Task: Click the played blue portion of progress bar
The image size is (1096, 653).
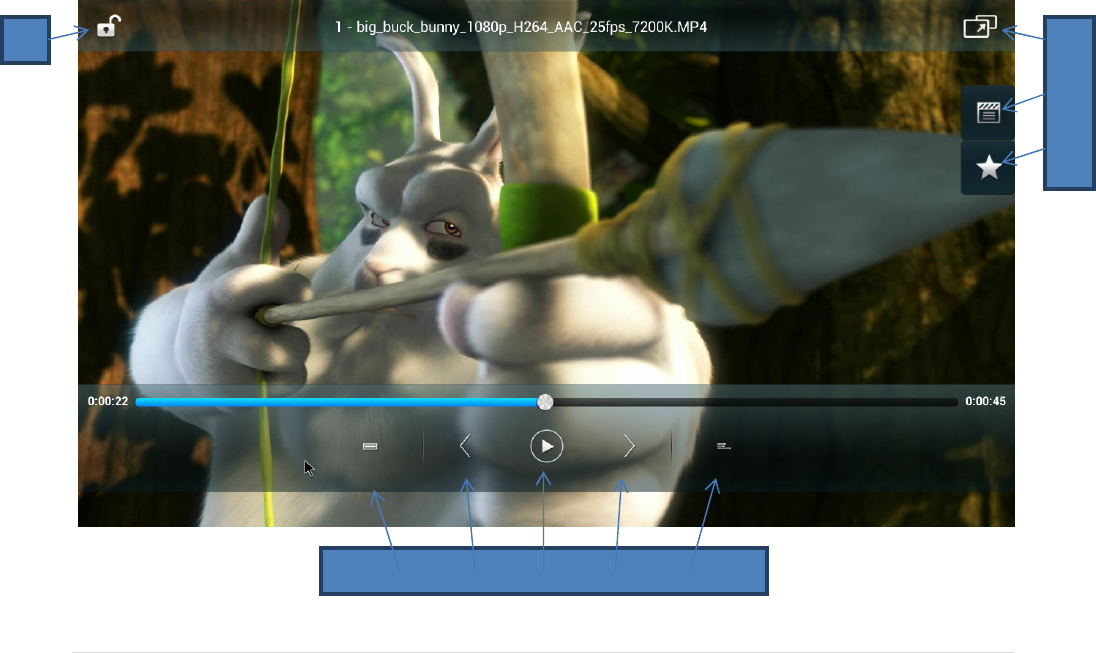Action: [336, 403]
